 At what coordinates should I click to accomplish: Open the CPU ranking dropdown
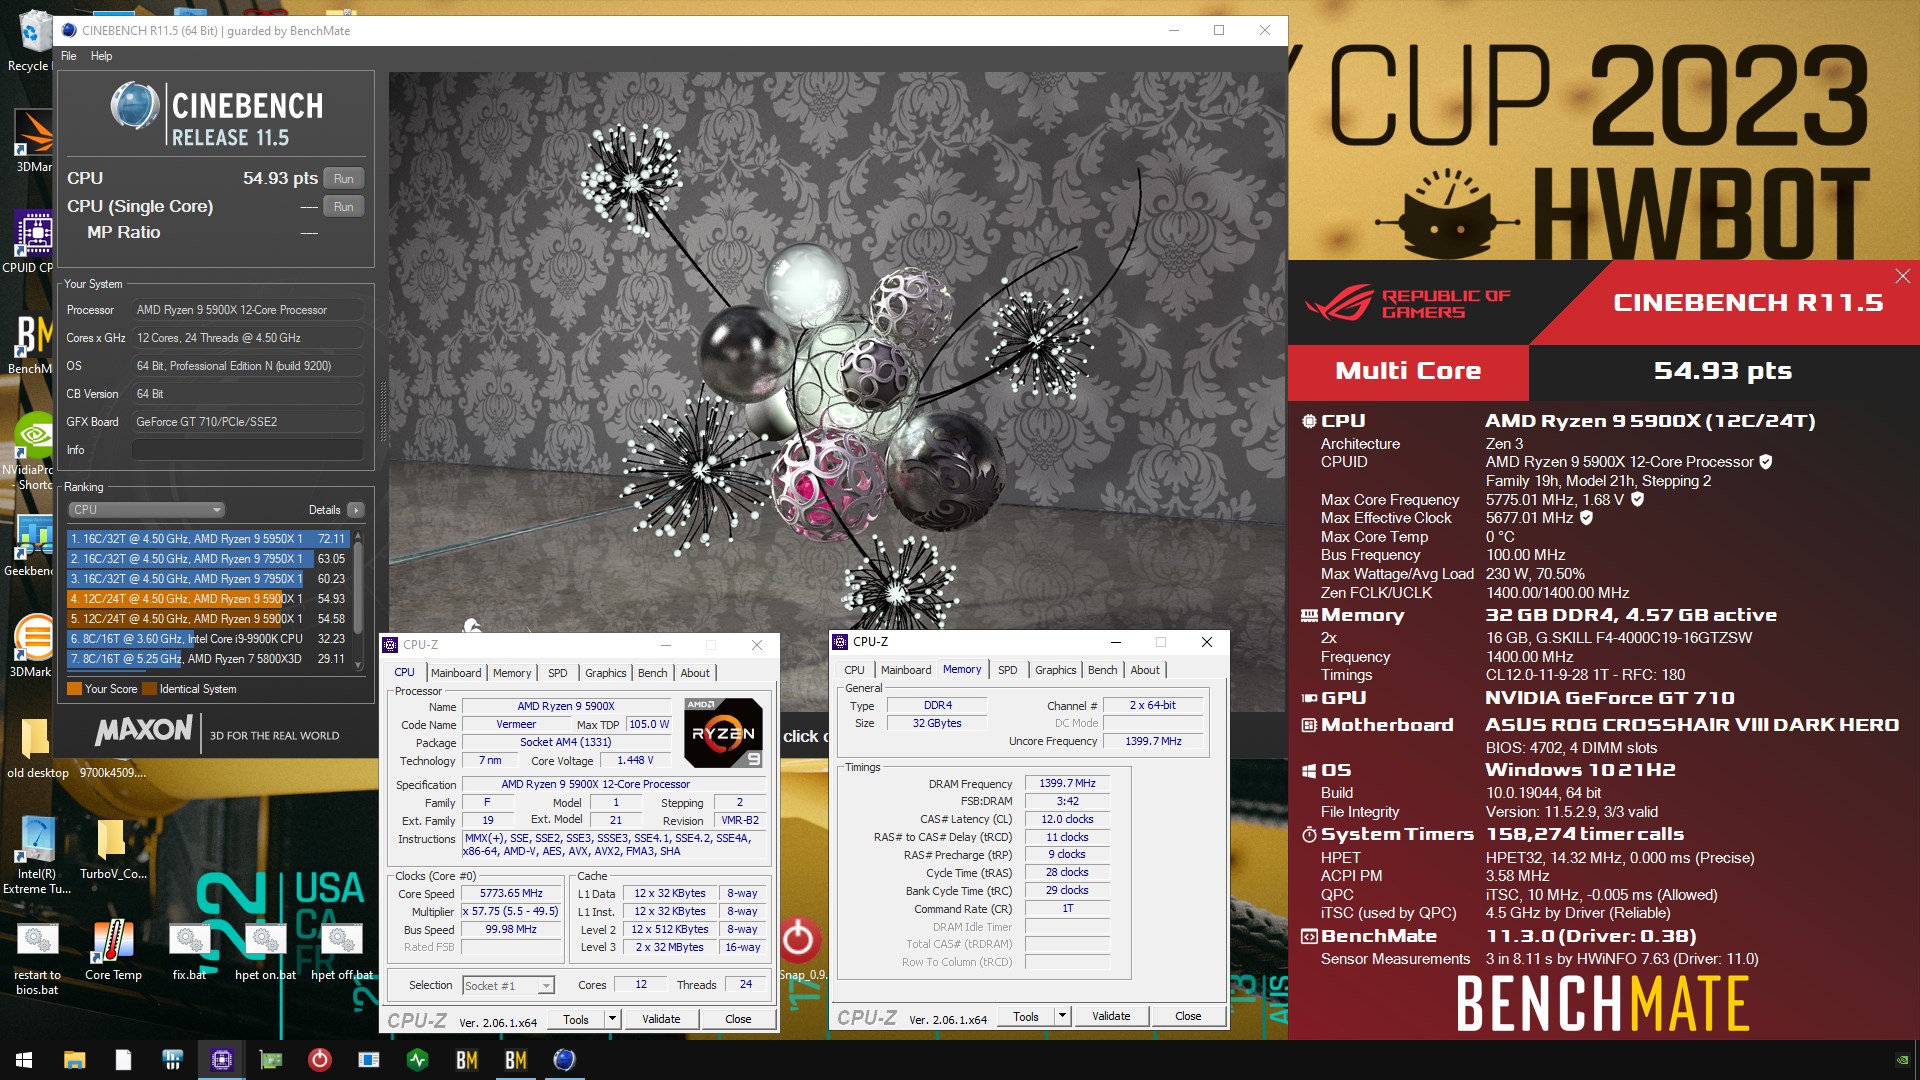146,510
